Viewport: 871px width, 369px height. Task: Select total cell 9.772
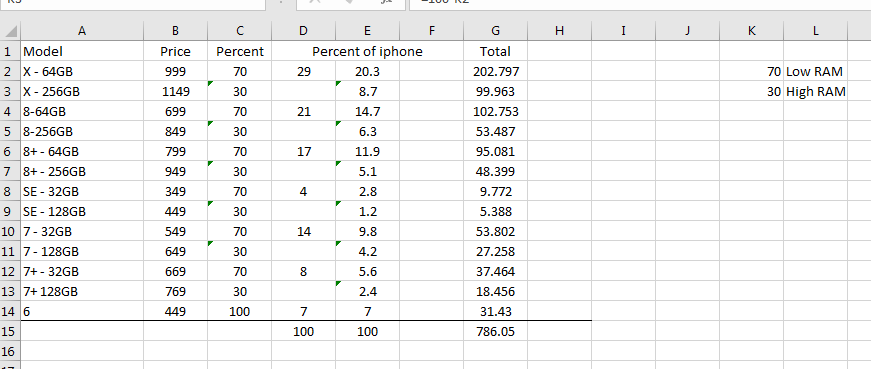(495, 192)
